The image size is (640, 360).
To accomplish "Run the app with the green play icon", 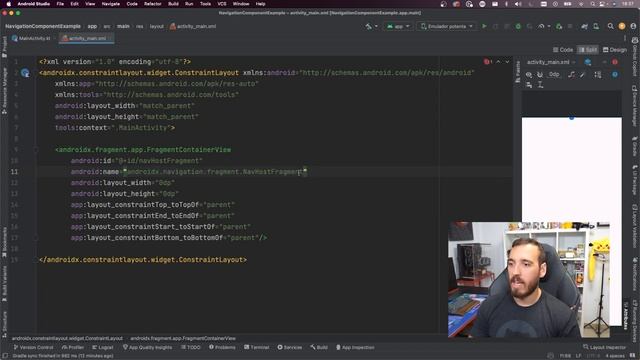I will click(x=484, y=26).
